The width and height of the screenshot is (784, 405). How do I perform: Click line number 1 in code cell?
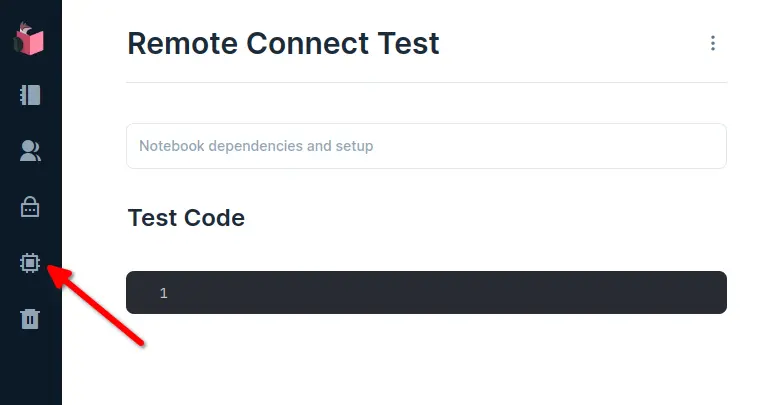point(164,293)
